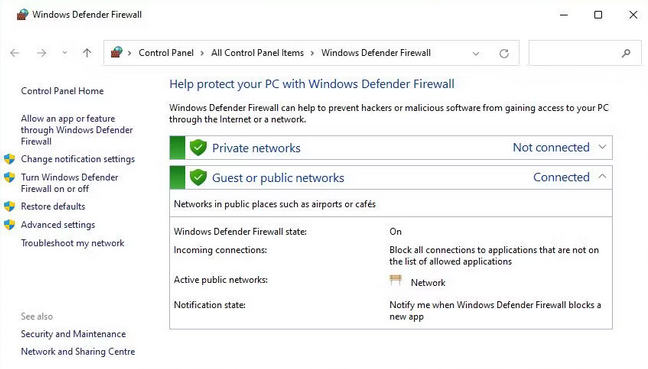Screen dimensions: 648x369
Task: Select All Control Panel Items breadcrumb
Action: 257,53
